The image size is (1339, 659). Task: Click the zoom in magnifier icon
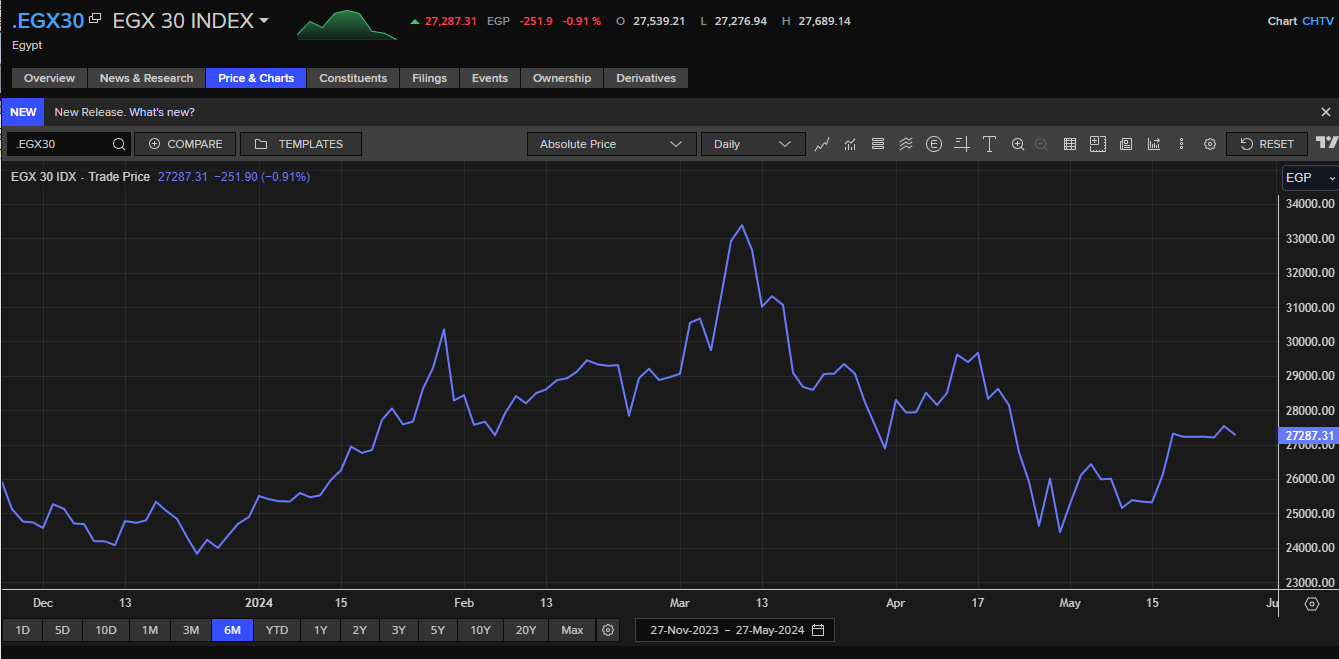[x=1018, y=144]
